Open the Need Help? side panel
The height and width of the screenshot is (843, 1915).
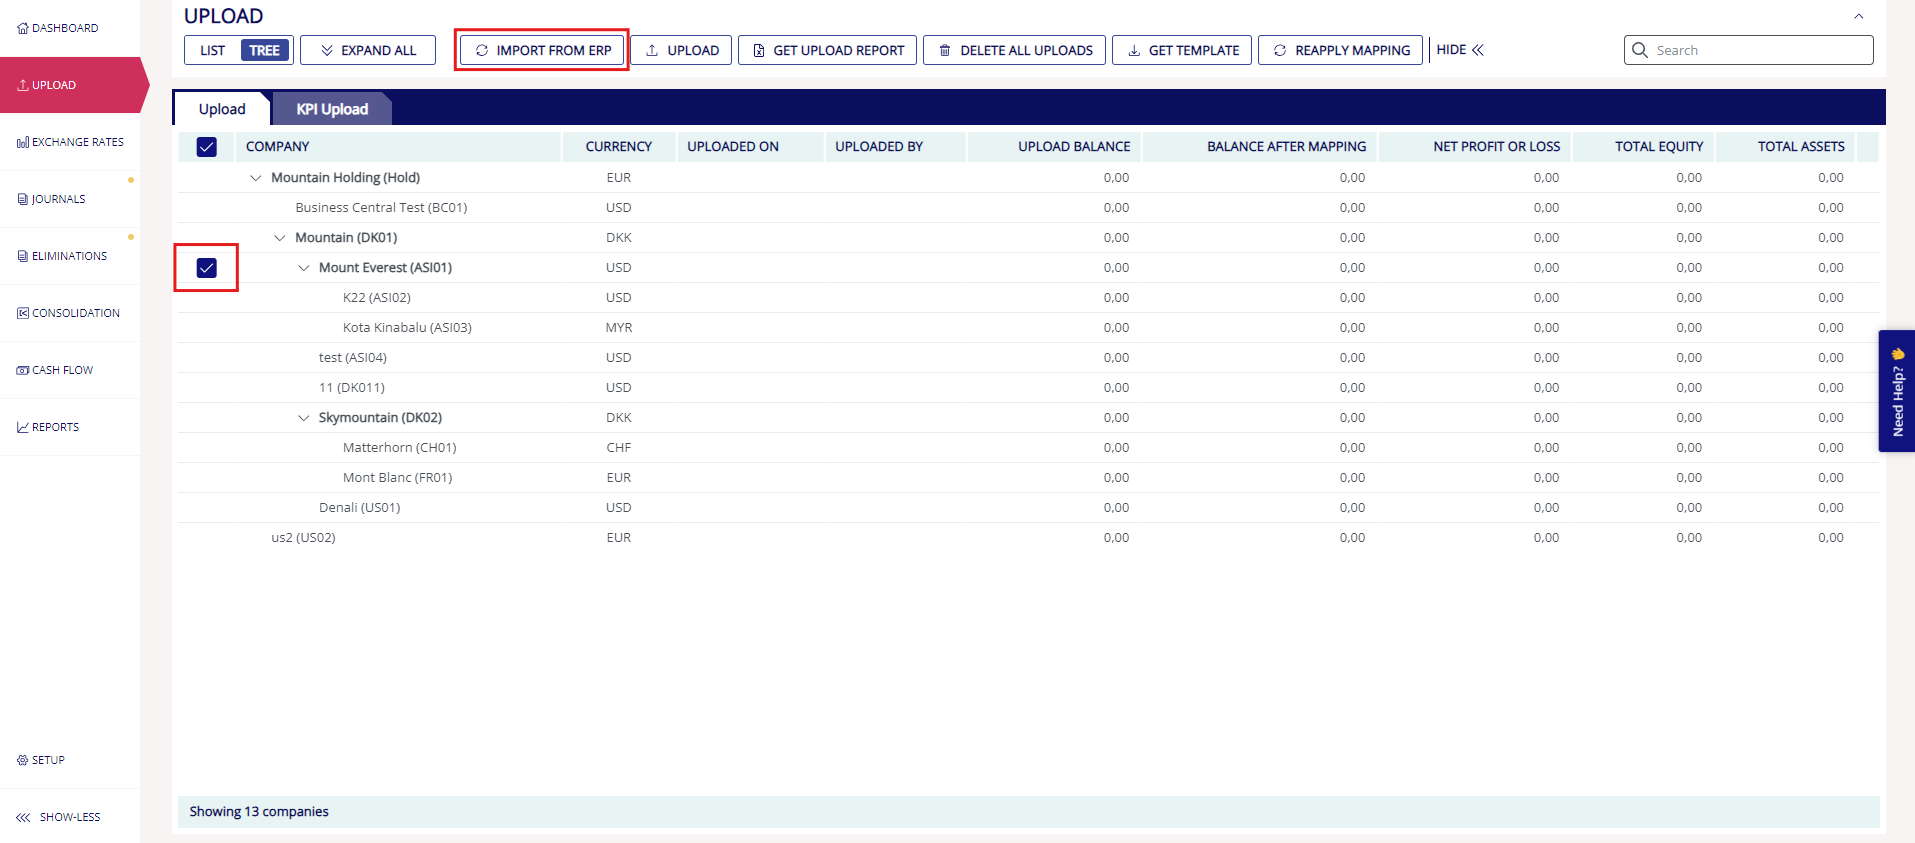1897,391
